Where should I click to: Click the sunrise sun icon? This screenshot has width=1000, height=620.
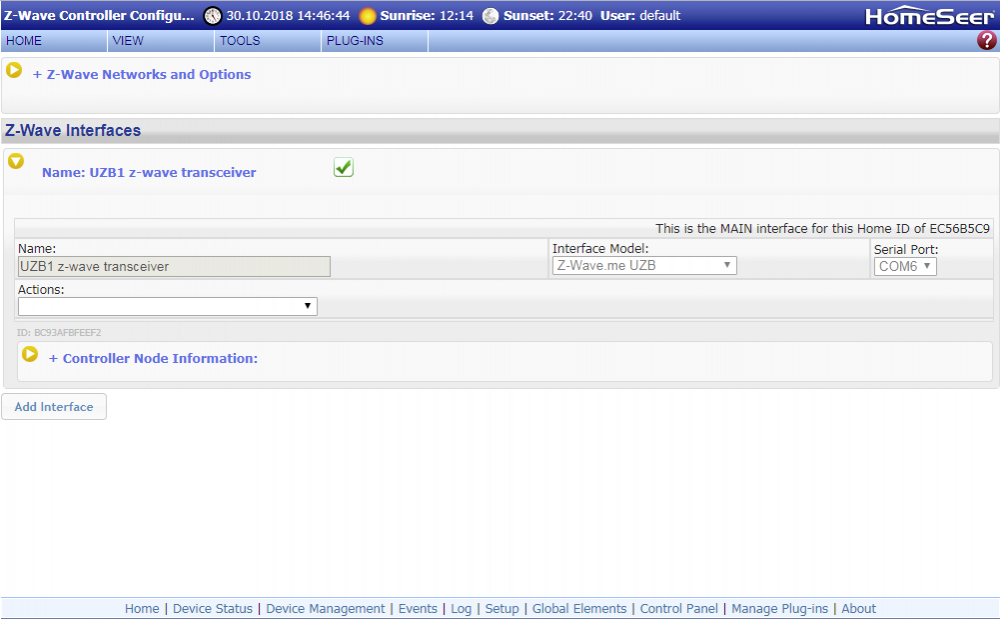point(368,16)
